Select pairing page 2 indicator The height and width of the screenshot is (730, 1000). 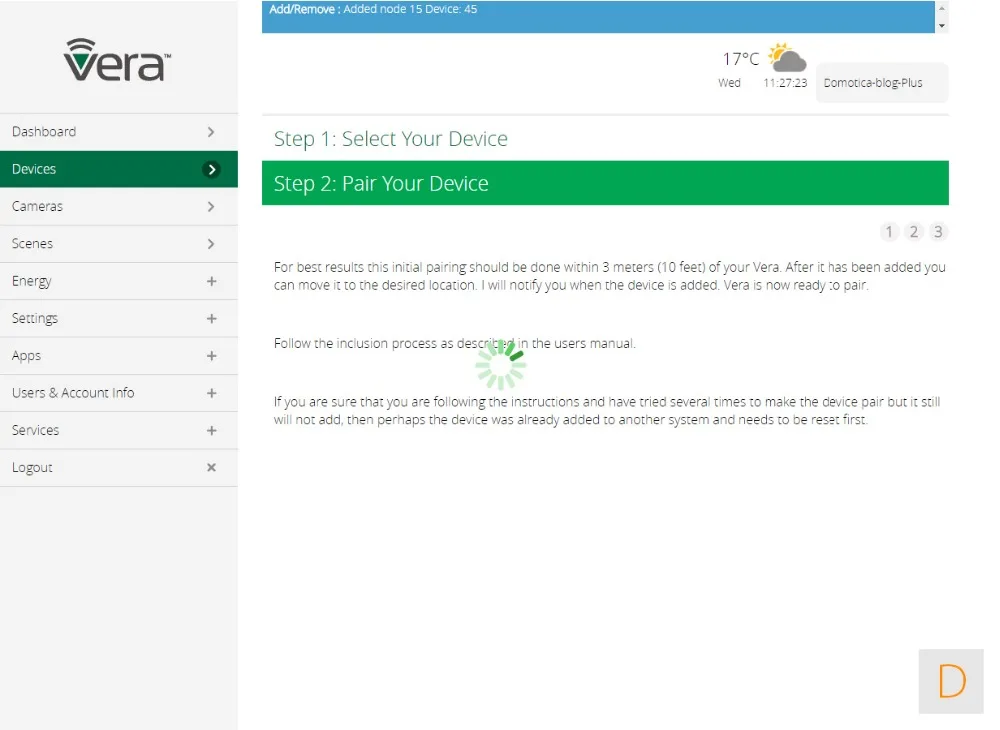coord(914,231)
